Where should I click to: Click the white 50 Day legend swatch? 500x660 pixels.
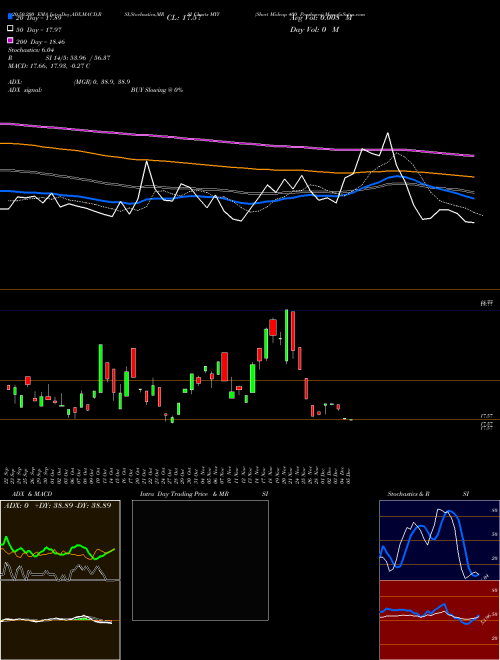pos(11,29)
